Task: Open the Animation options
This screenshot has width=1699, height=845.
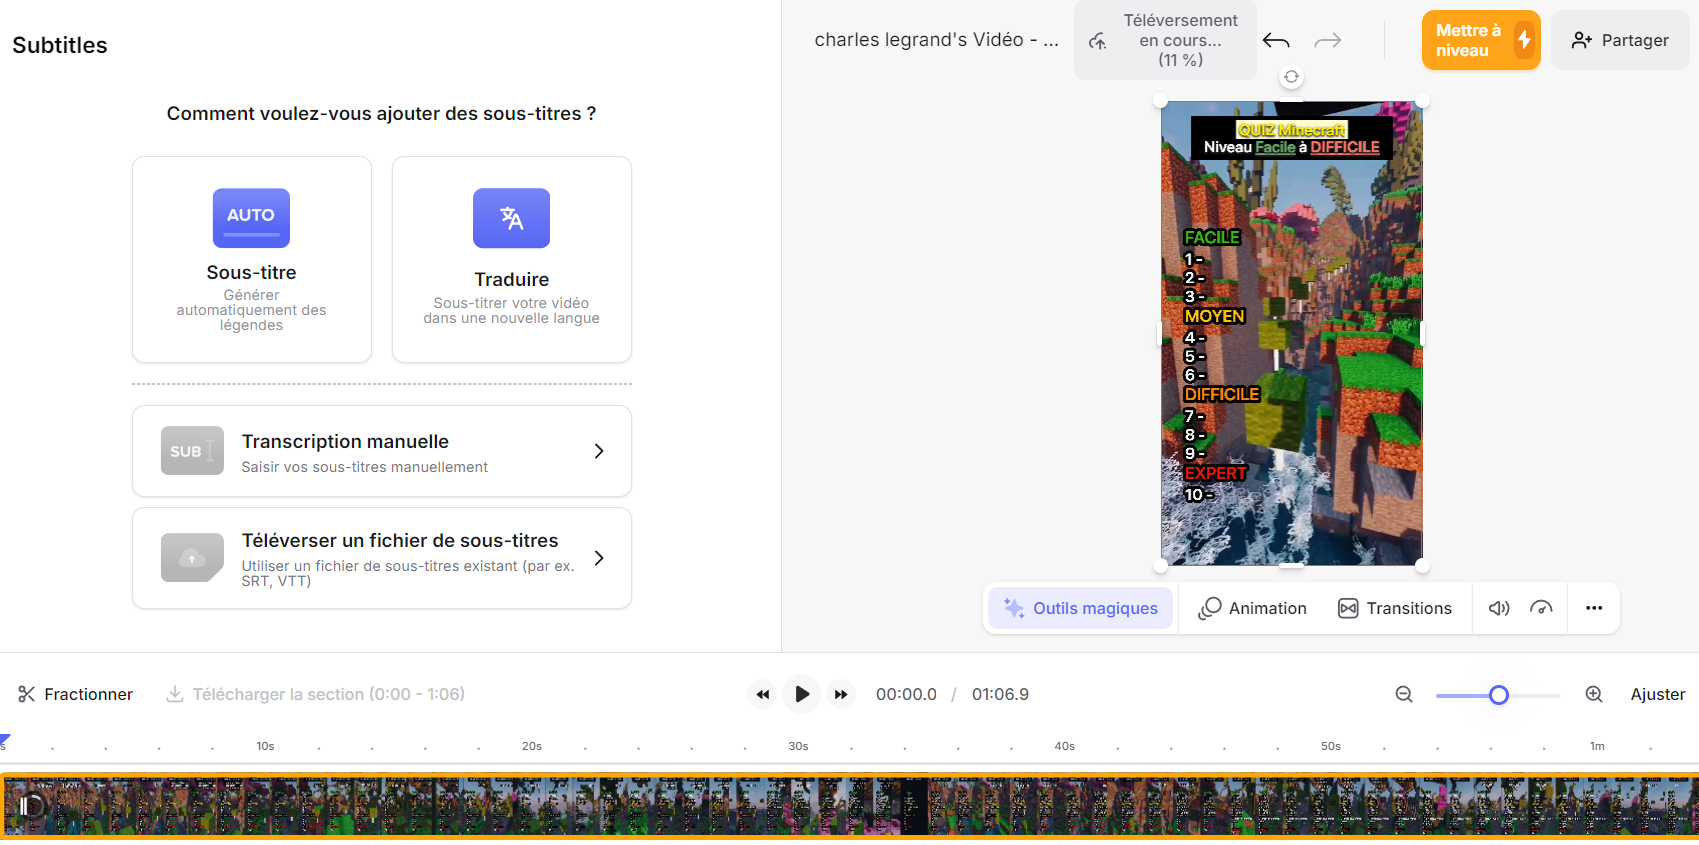Action: [1253, 608]
